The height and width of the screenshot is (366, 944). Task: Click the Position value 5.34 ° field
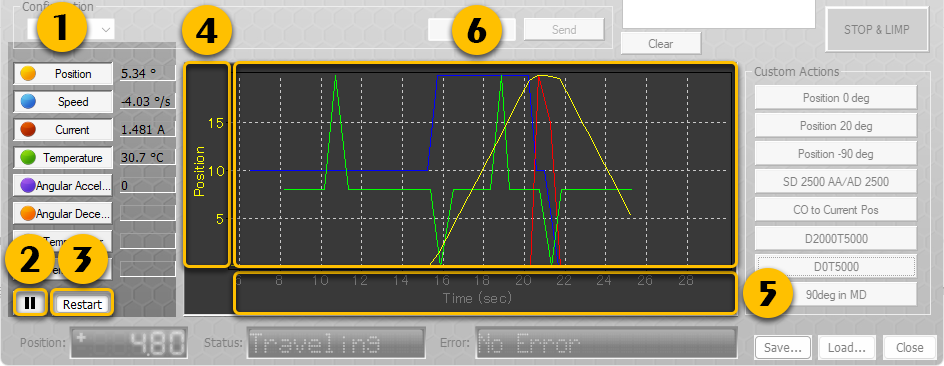click(148, 73)
